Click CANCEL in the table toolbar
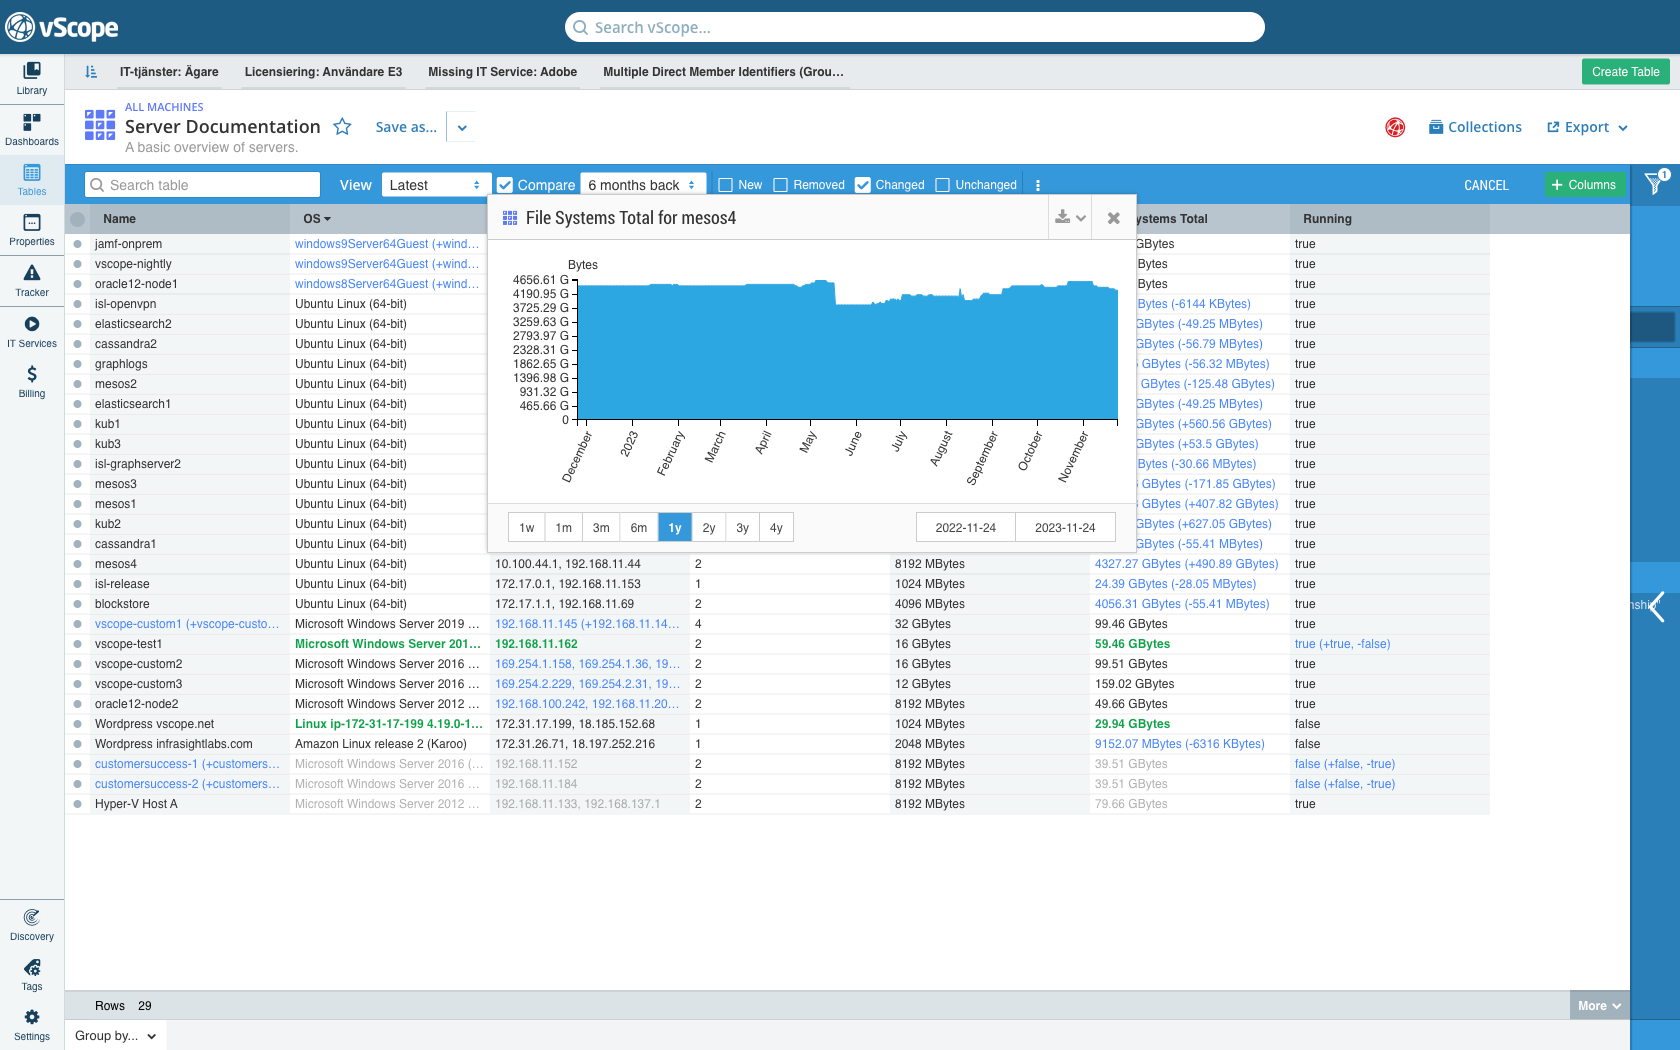This screenshot has height=1050, width=1680. pyautogui.click(x=1486, y=185)
